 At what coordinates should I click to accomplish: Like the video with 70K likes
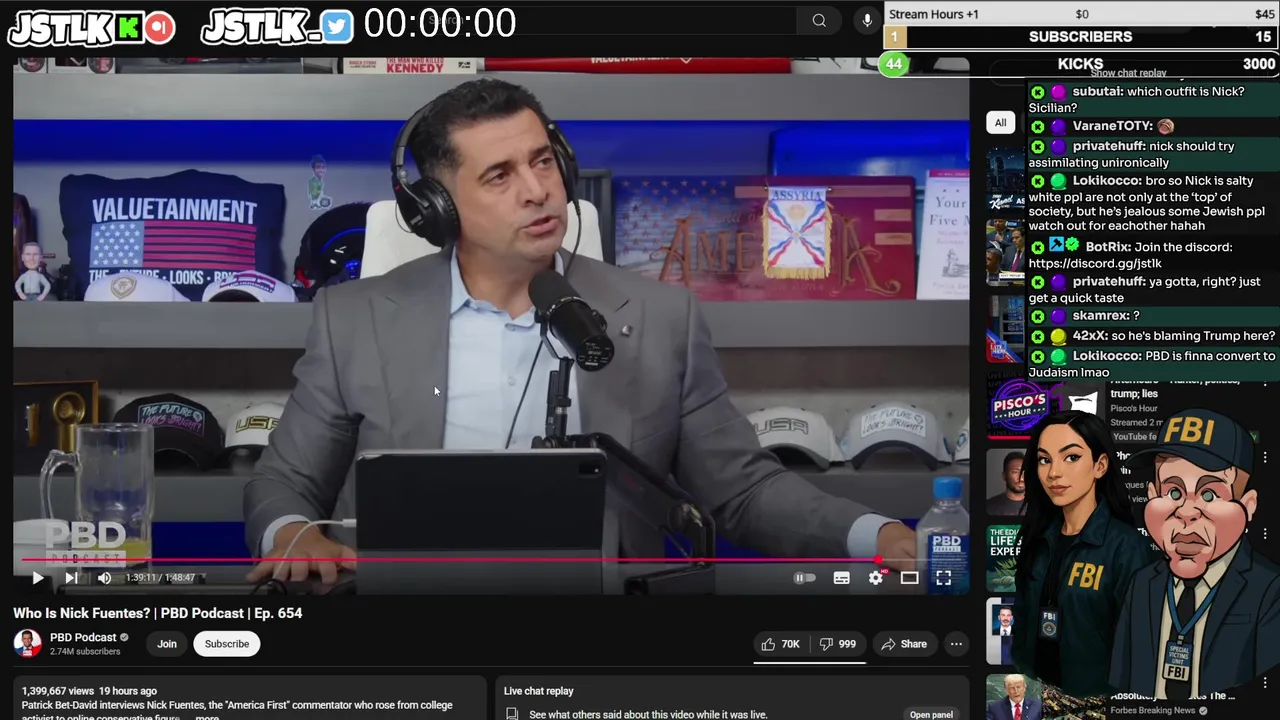780,644
